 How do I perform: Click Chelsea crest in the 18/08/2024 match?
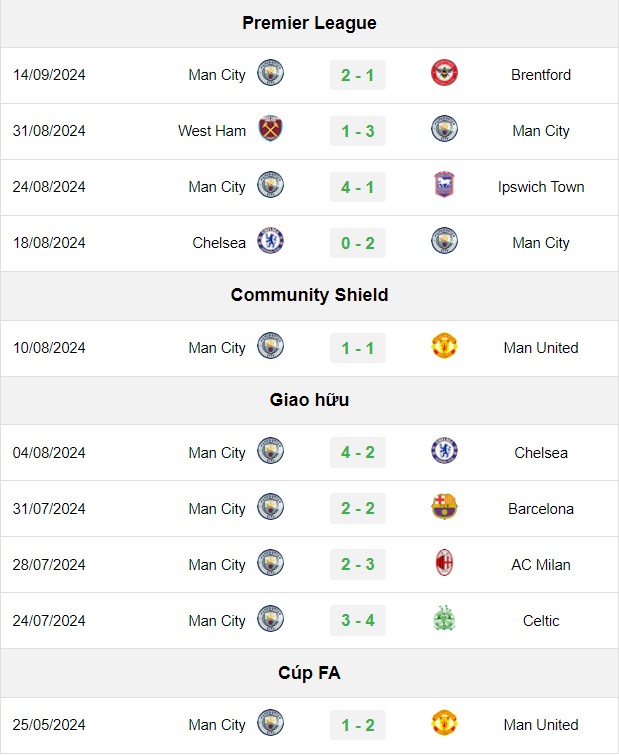270,241
